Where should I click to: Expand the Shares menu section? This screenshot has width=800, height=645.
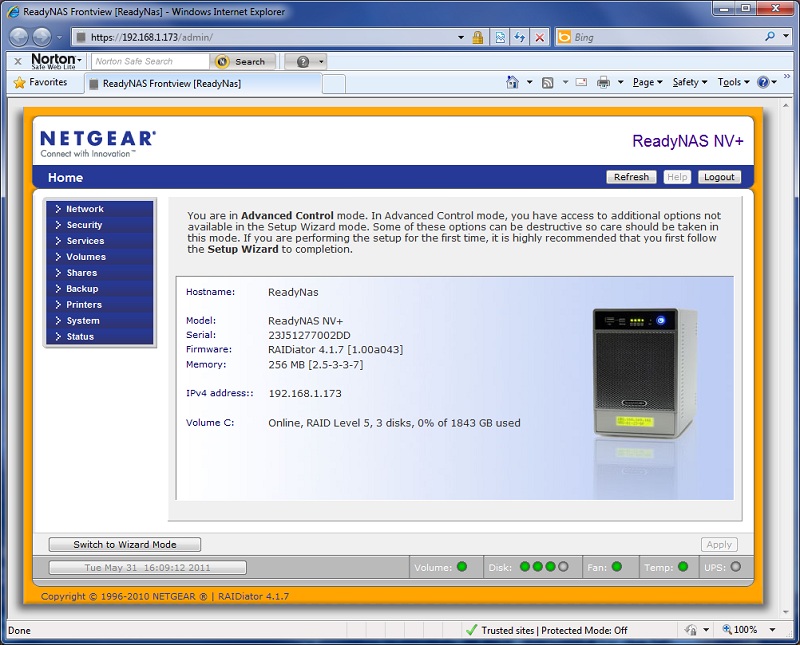click(99, 272)
